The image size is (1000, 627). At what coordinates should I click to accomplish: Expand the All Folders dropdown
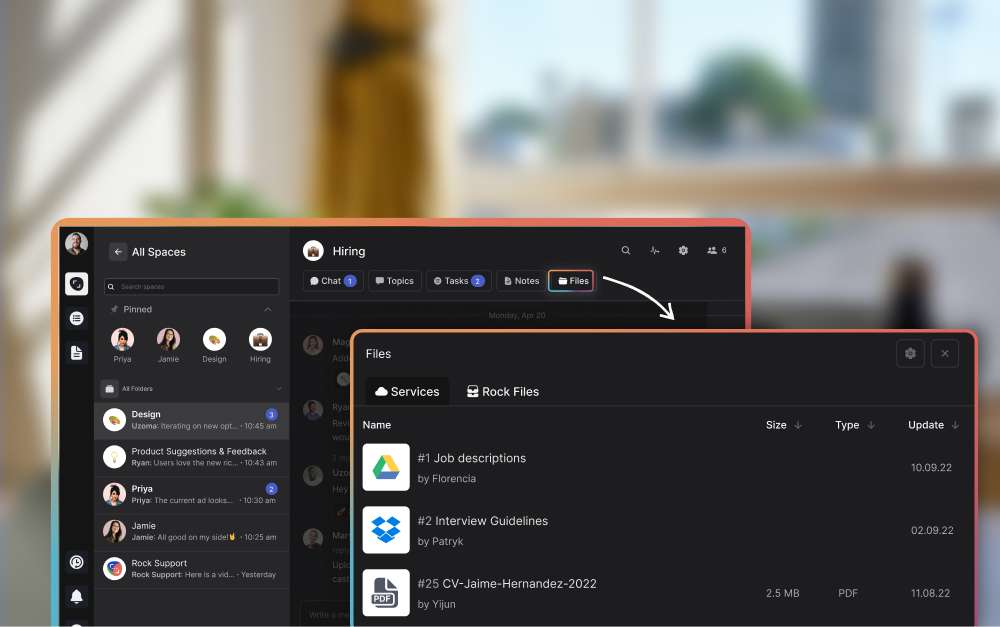[278, 388]
